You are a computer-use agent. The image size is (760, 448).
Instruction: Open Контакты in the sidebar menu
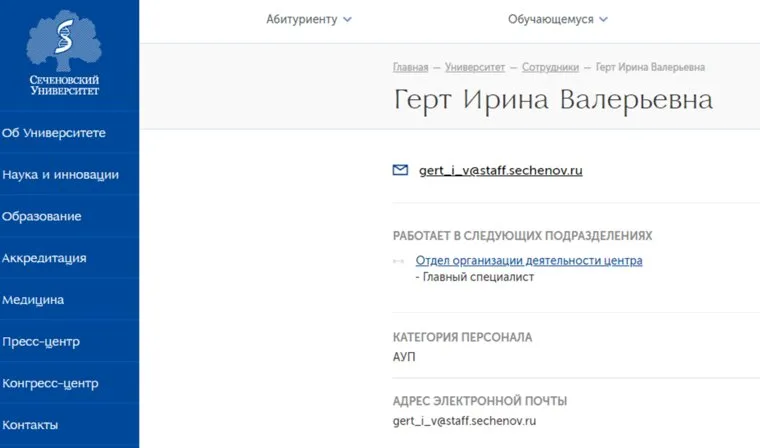tap(30, 425)
